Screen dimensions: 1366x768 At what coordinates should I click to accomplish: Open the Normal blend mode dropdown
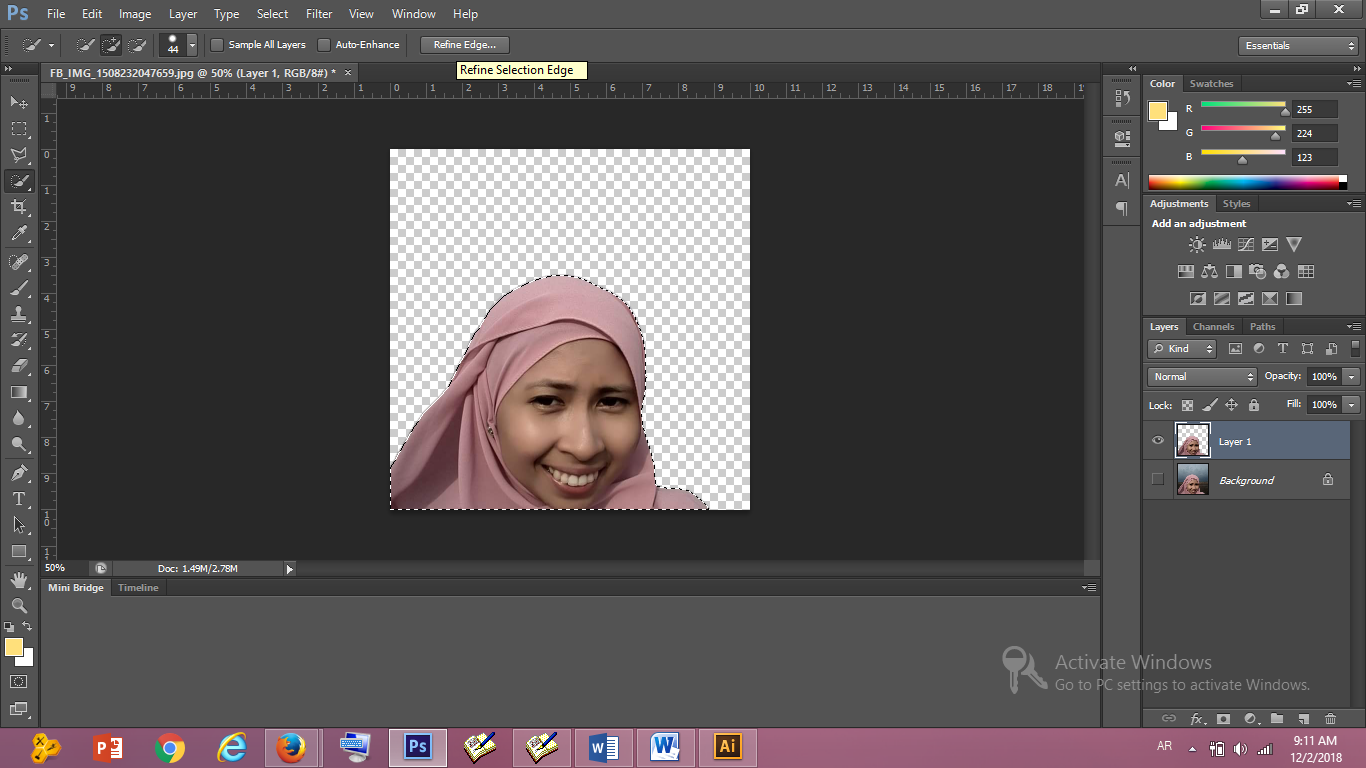coord(1201,376)
